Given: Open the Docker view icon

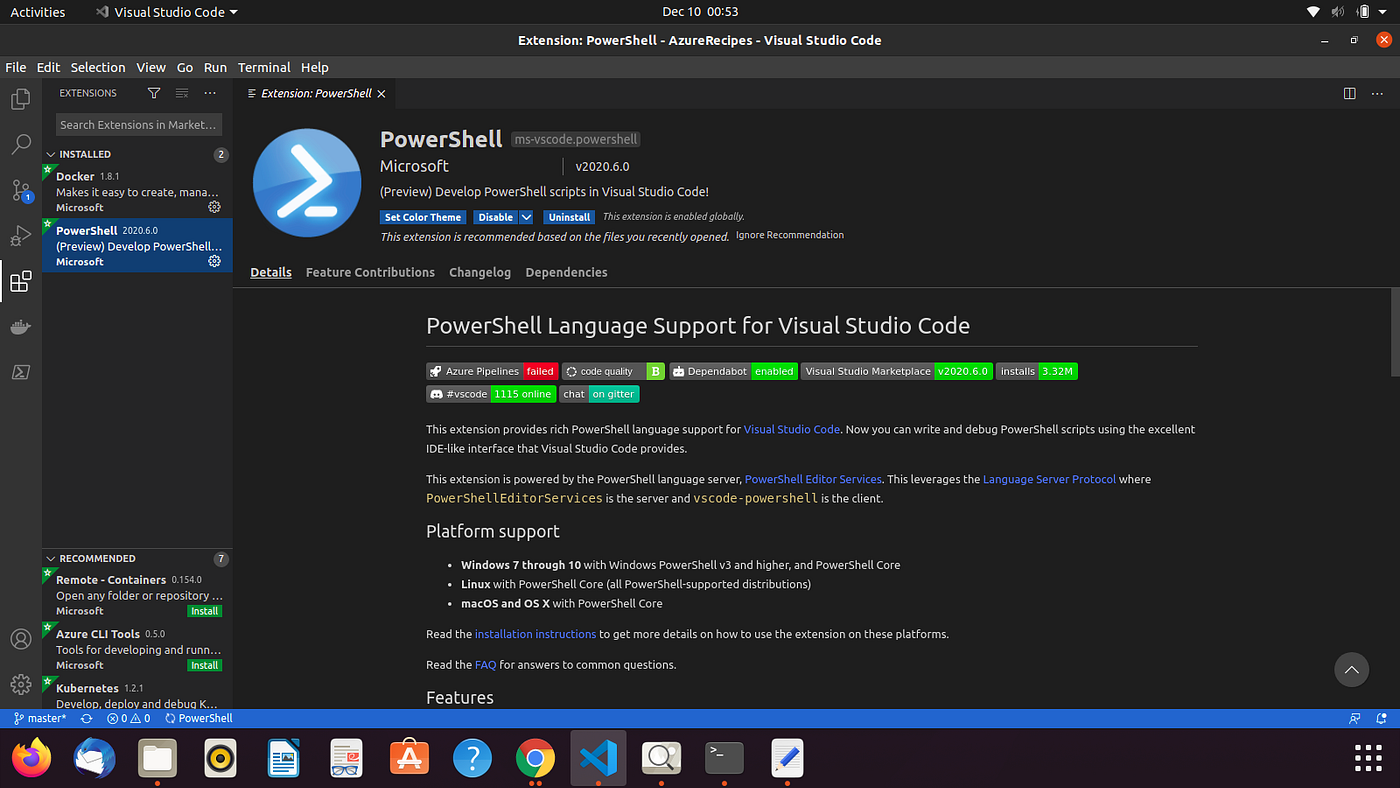Looking at the screenshot, I should click(x=20, y=327).
